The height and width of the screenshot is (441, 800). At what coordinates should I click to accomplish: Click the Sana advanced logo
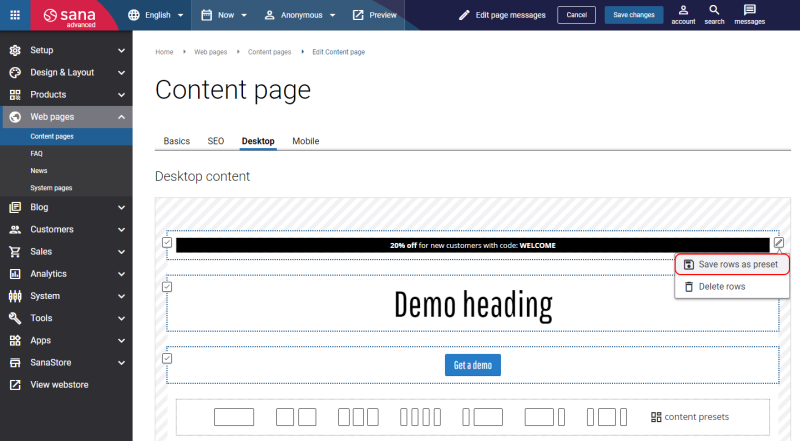click(x=70, y=16)
